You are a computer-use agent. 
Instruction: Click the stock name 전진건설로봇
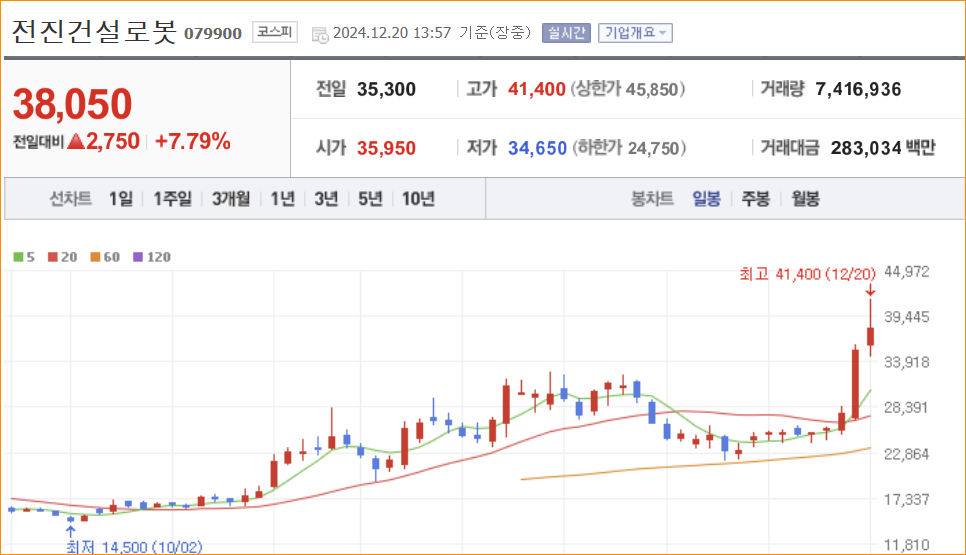(x=94, y=31)
